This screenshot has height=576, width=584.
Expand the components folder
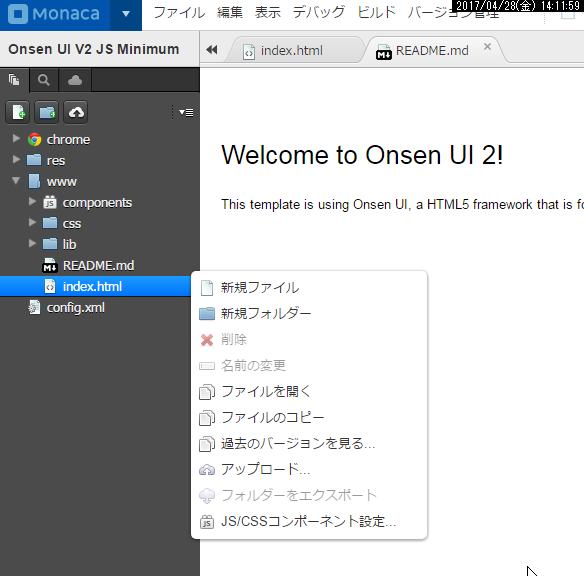pyautogui.click(x=32, y=201)
